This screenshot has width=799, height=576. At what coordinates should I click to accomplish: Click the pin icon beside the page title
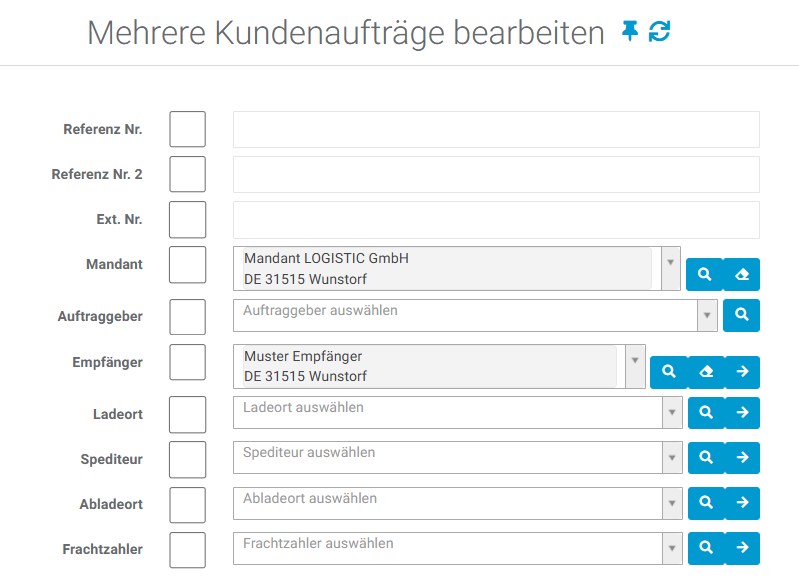tap(629, 32)
